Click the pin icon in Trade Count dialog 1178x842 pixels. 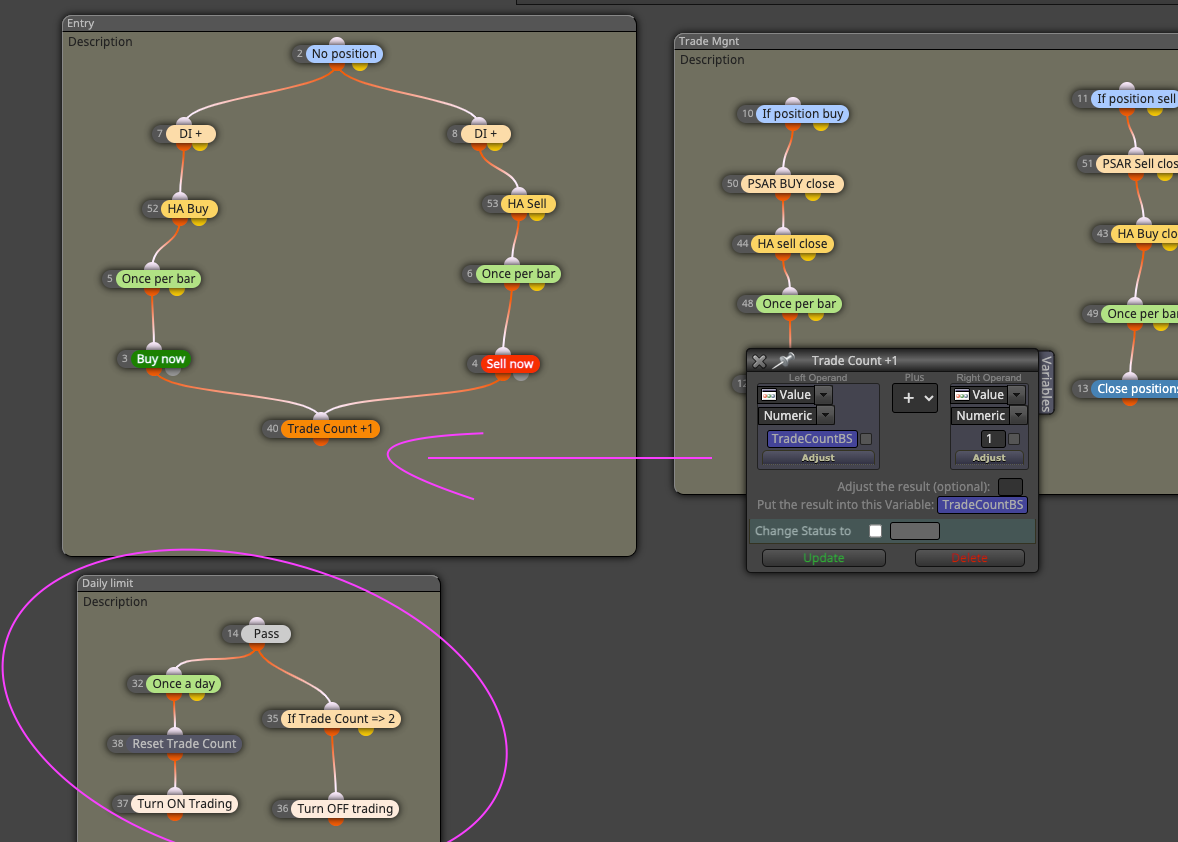[783, 361]
